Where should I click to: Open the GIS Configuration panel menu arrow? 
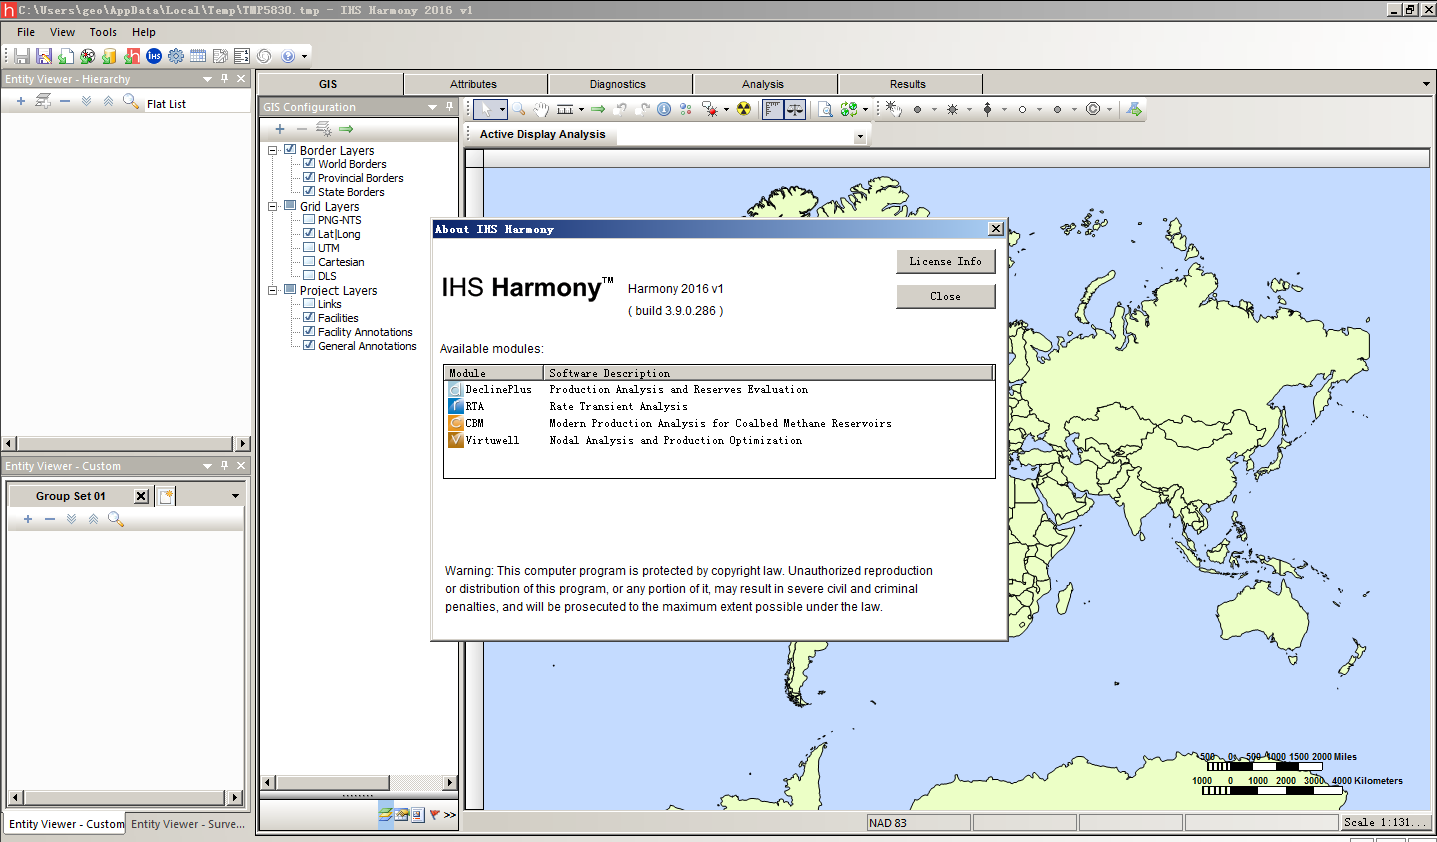point(433,107)
